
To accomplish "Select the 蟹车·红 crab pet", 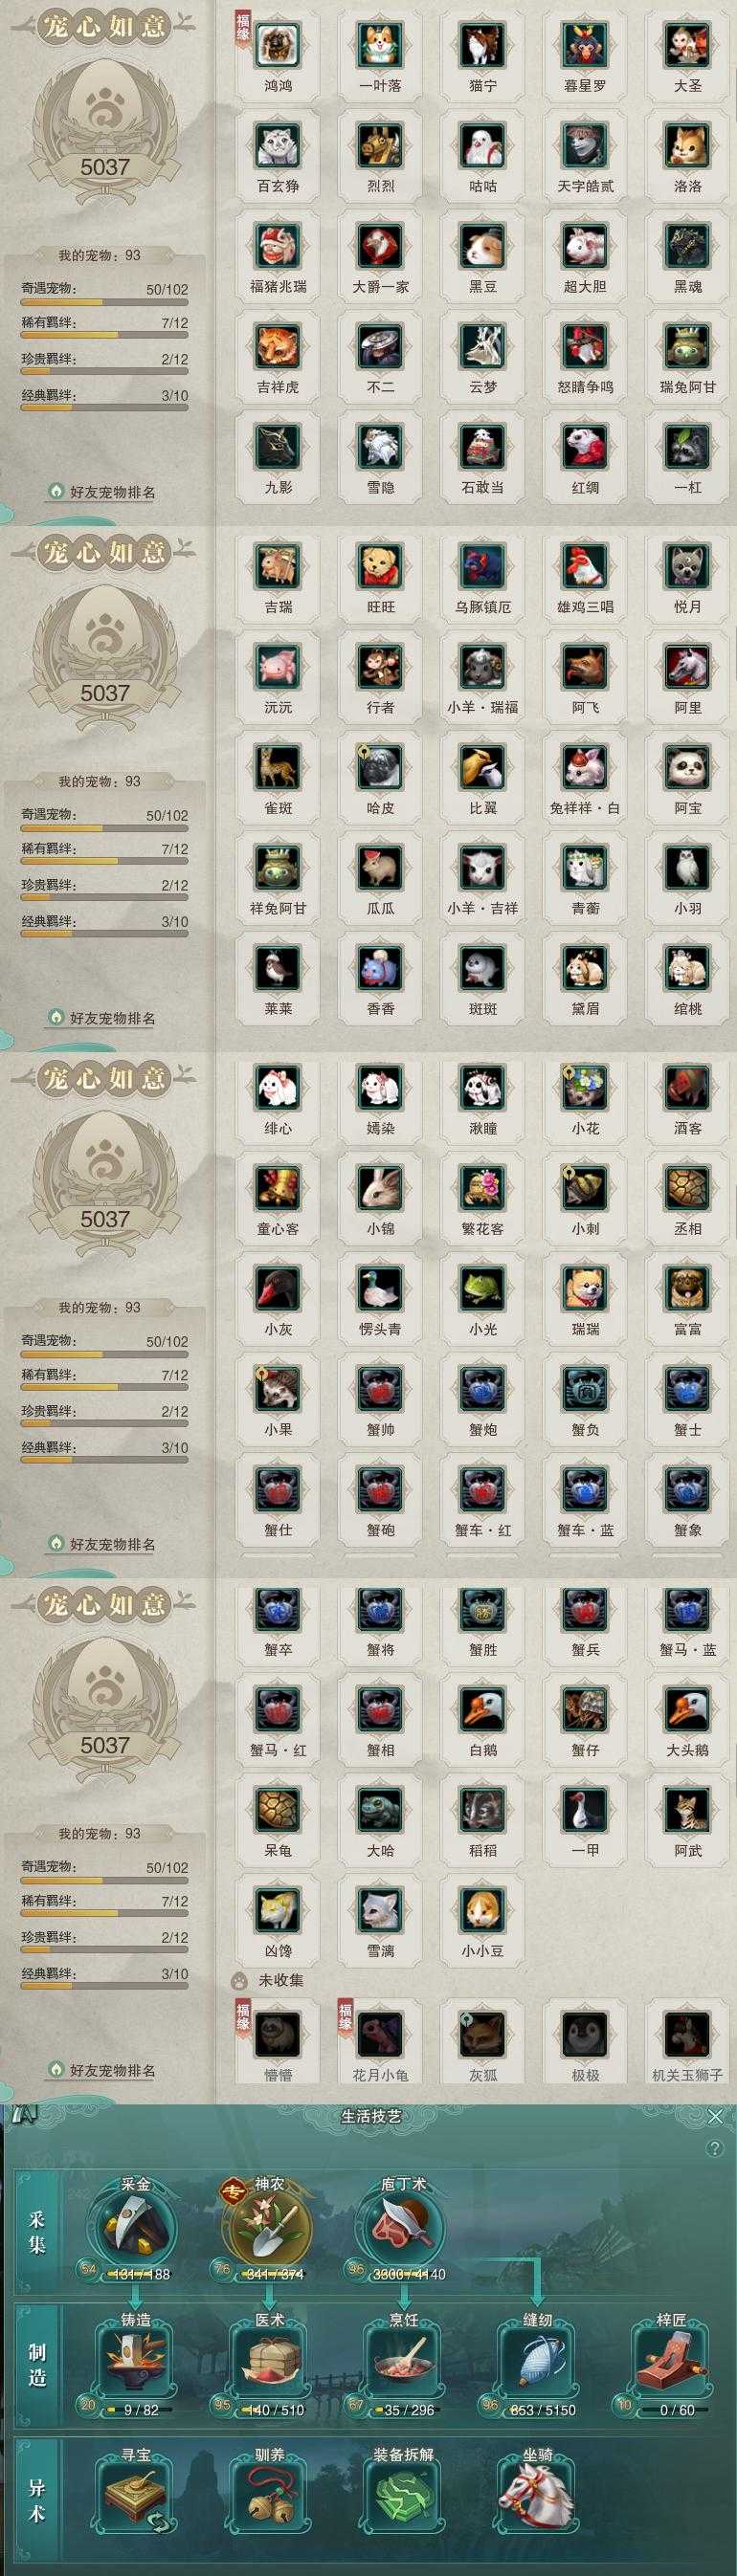I will pyautogui.click(x=483, y=1490).
